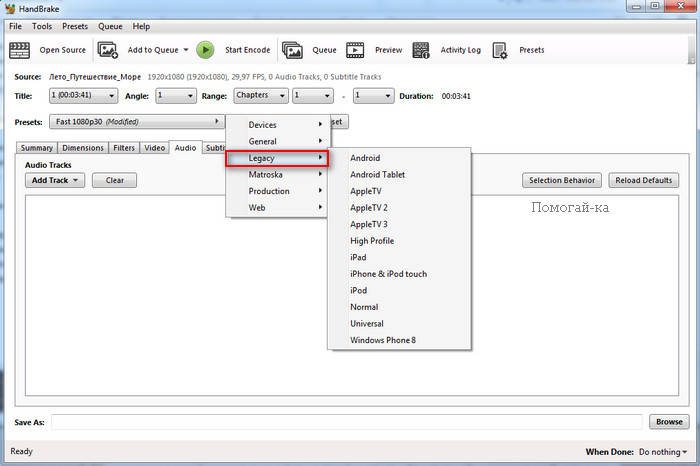Image resolution: width=700 pixels, height=466 pixels.
Task: Choose the AppleTV preset
Action: pyautogui.click(x=400, y=191)
